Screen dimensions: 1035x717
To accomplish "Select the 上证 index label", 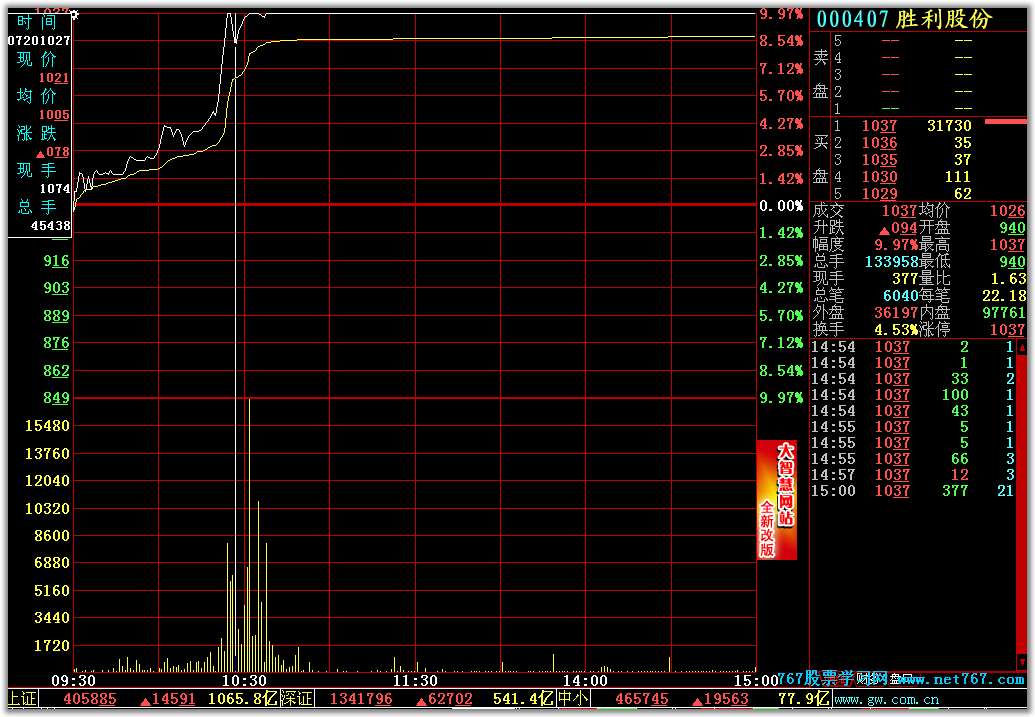I will click(22, 699).
